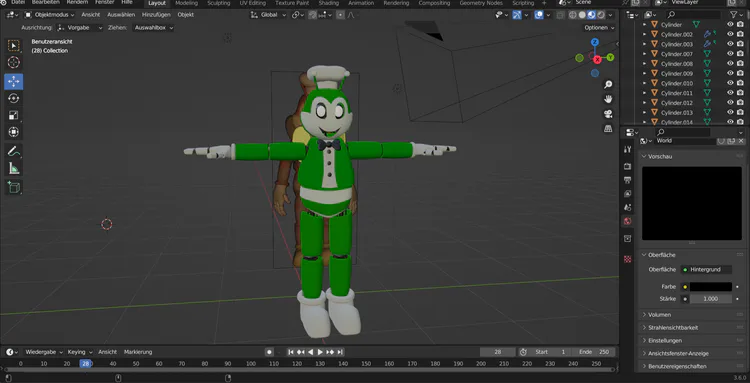Hide Cylinder.002 with its eye icon

point(730,34)
